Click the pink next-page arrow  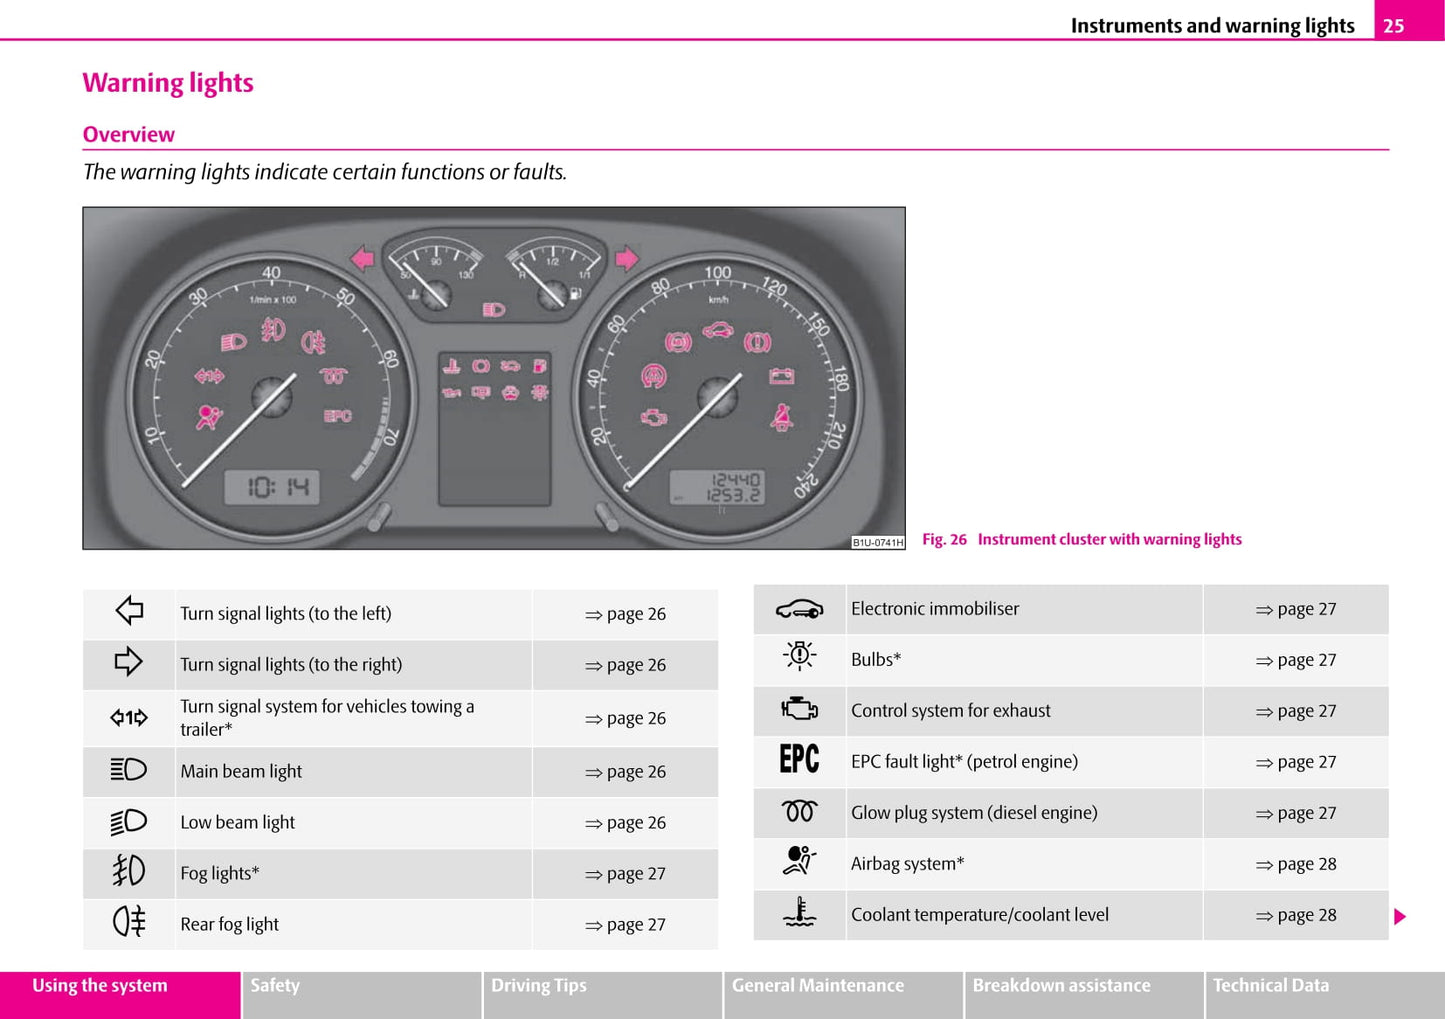coord(1400,916)
